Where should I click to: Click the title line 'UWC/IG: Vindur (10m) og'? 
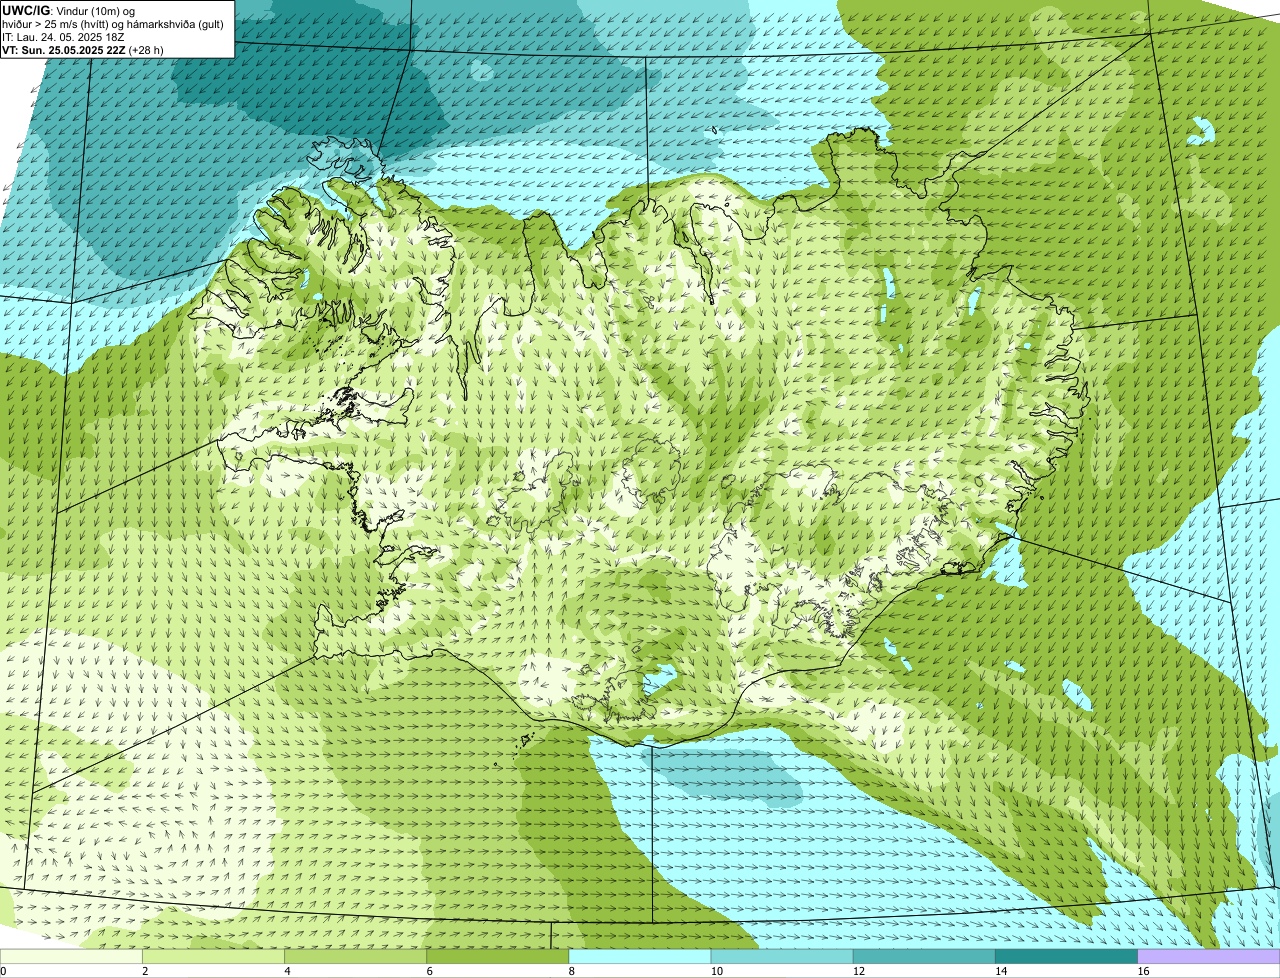pyautogui.click(x=69, y=10)
